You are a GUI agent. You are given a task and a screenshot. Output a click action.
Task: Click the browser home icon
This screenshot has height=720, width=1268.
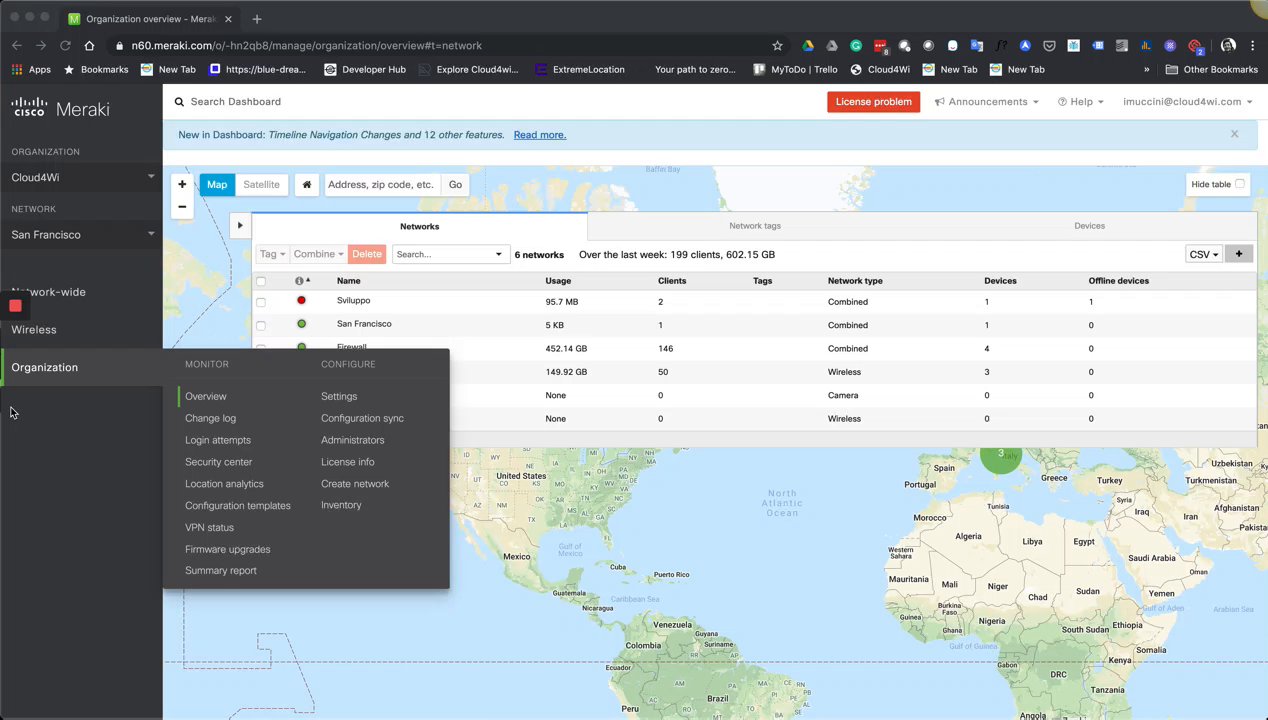tap(89, 45)
